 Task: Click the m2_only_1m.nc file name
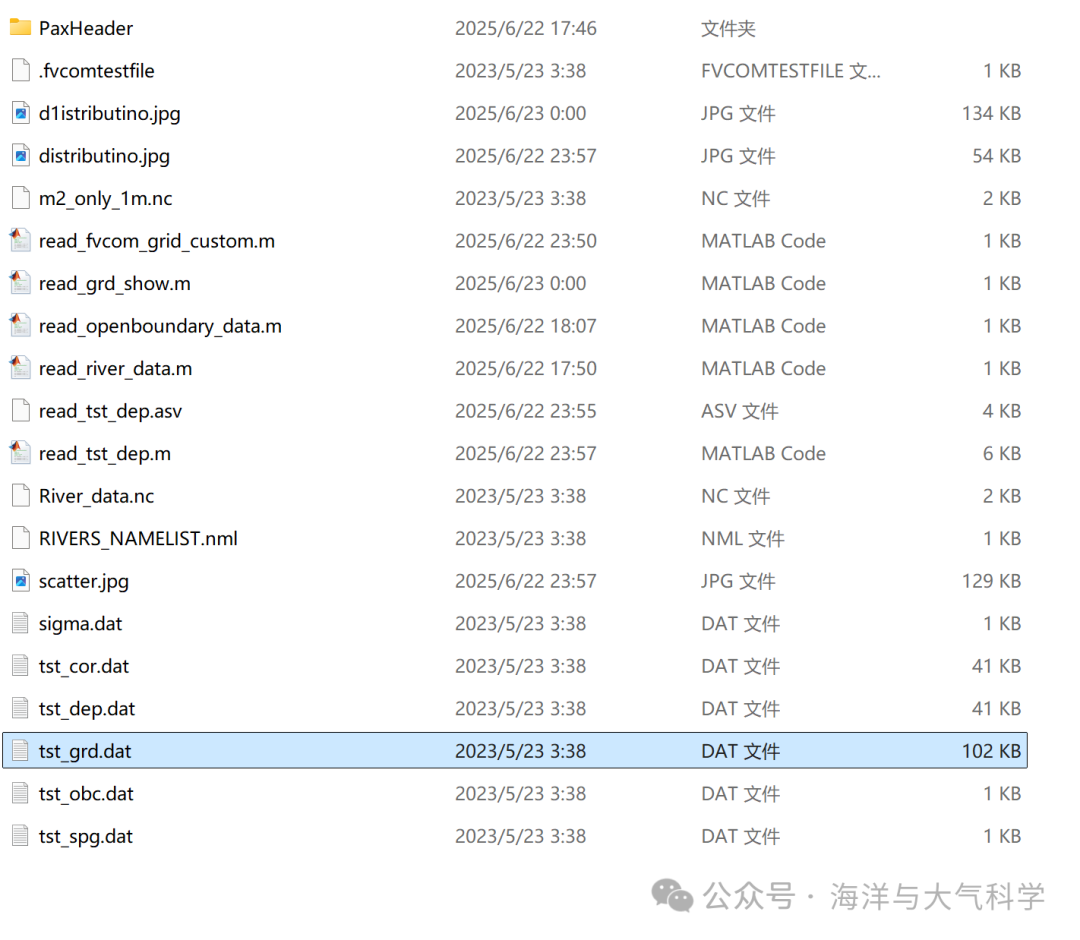105,198
